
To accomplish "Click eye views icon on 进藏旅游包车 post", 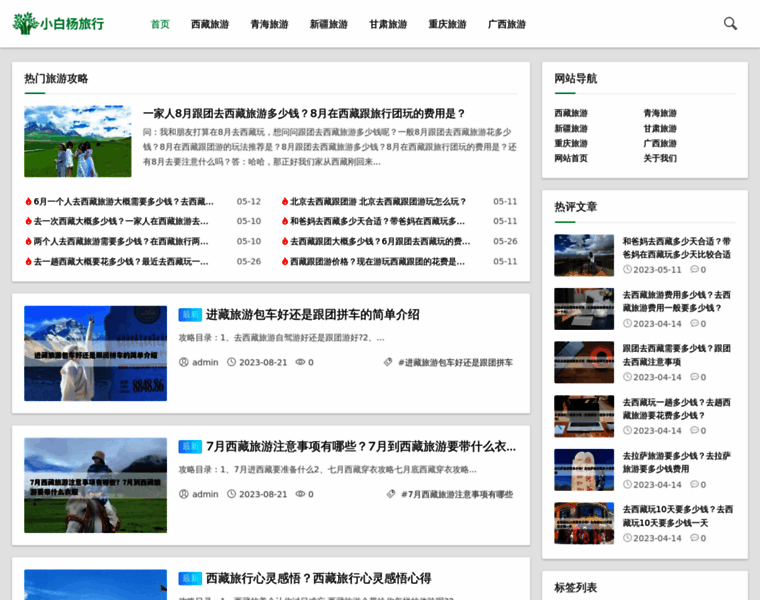I will (x=301, y=362).
